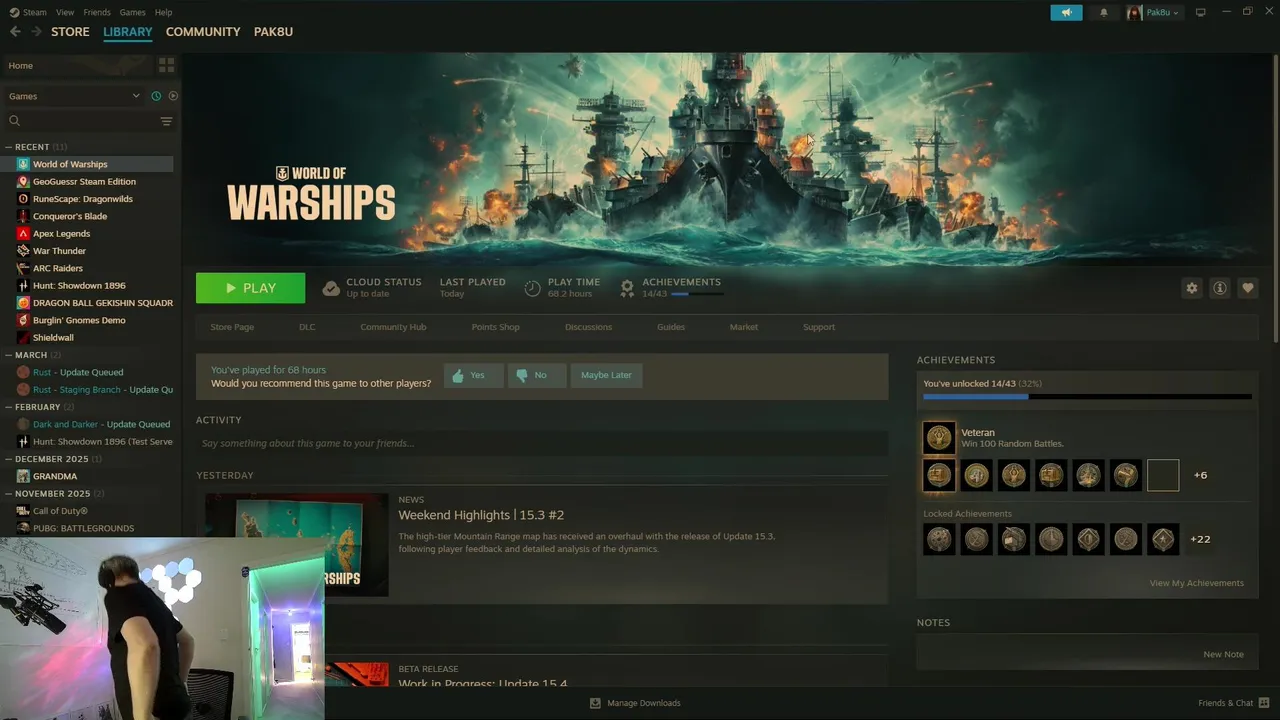Collapse the RECENT group
The height and width of the screenshot is (720, 1280).
[x=32, y=147]
